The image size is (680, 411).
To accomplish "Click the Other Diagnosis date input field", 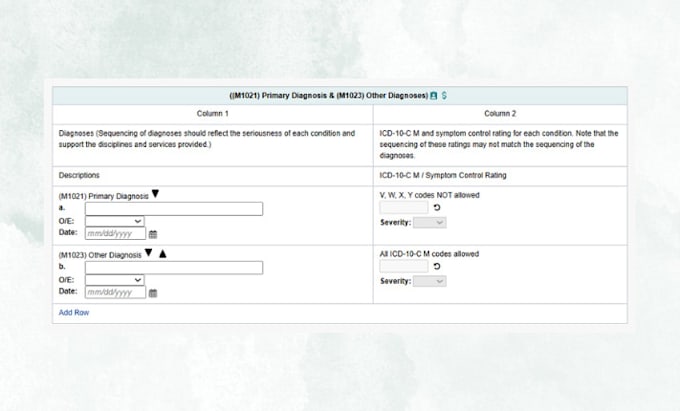I will click(x=115, y=292).
